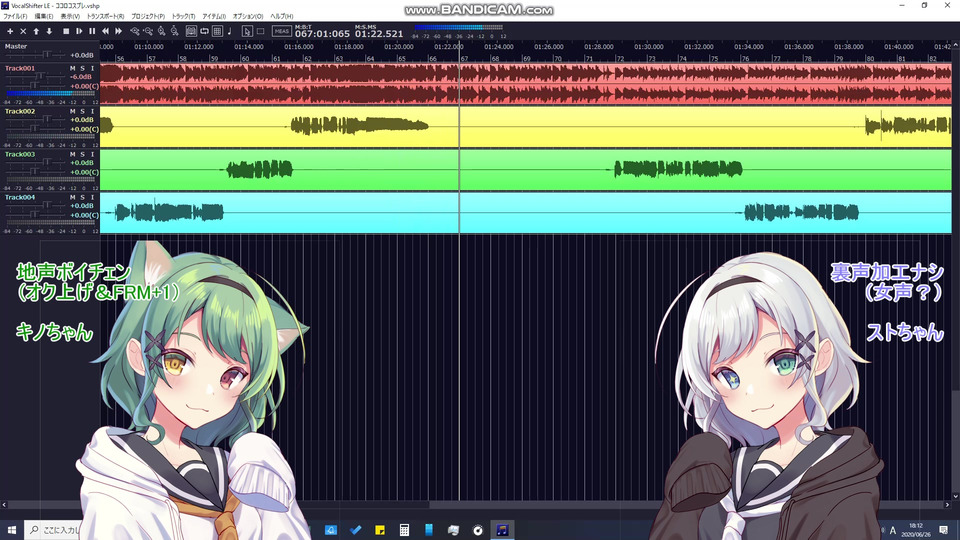Screen dimensions: 960x540
Task: Solo Track003 with its S button
Action: pyautogui.click(x=83, y=154)
